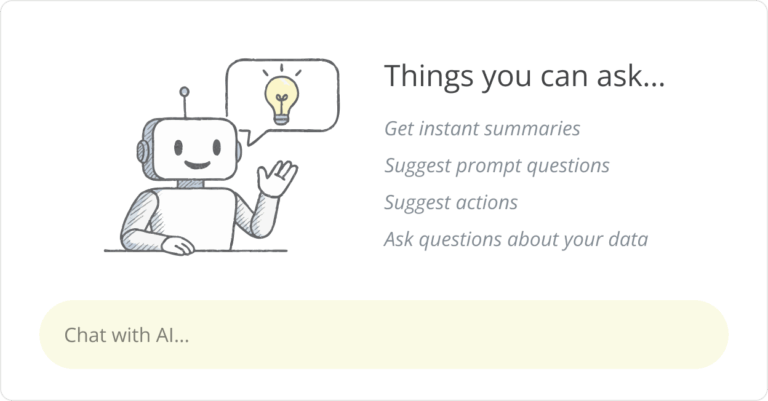768x401 pixels.
Task: Click "Ask questions about your data"
Action: (x=516, y=239)
